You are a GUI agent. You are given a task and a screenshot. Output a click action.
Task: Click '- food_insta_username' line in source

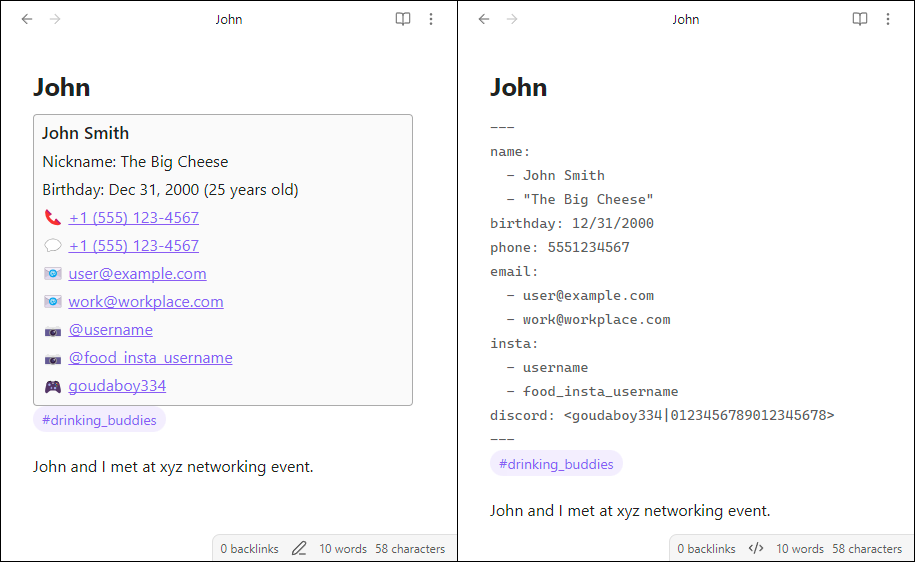(x=592, y=392)
